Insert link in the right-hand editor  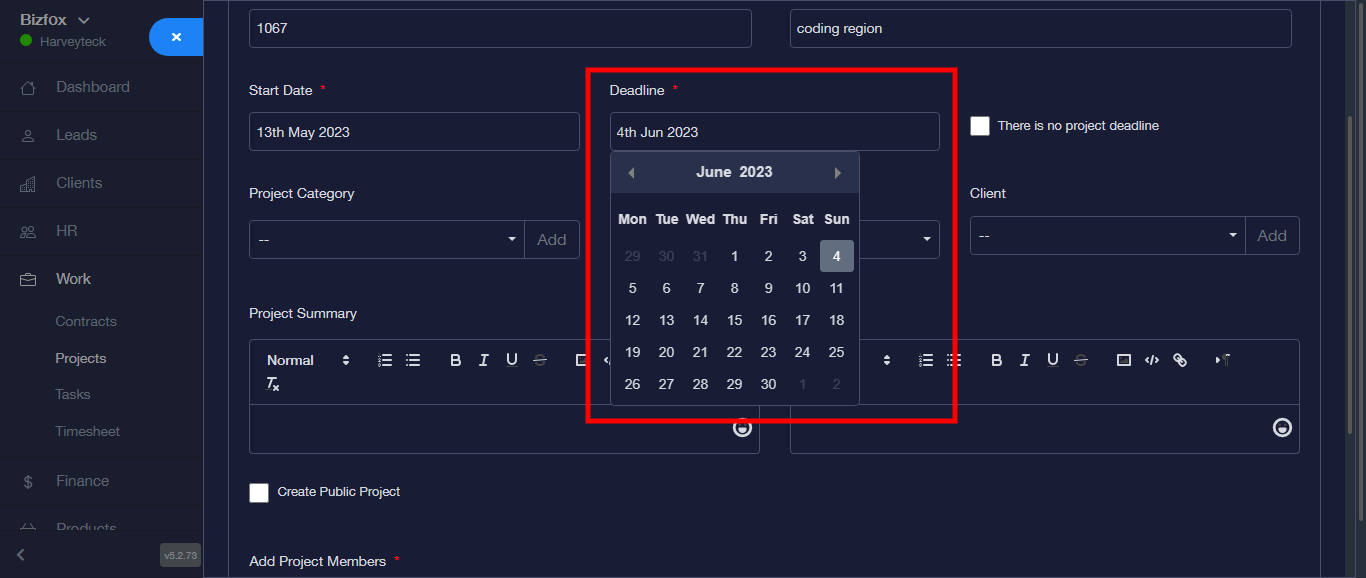click(x=1180, y=360)
